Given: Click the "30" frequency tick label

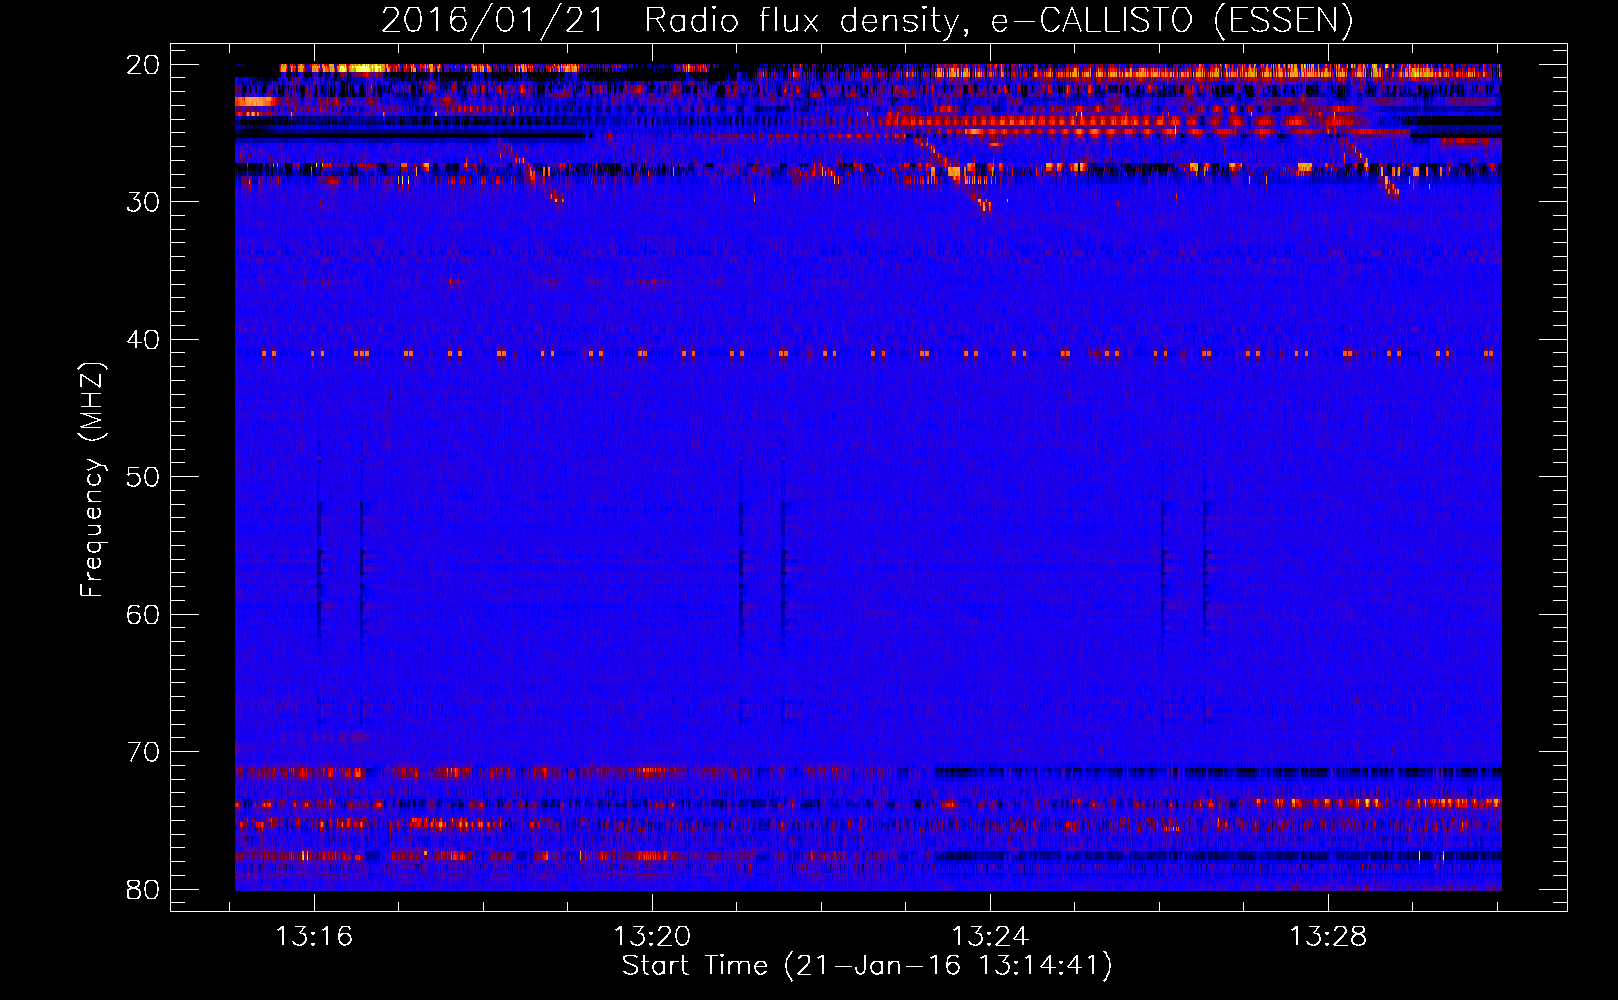Looking at the screenshot, I should [143, 202].
